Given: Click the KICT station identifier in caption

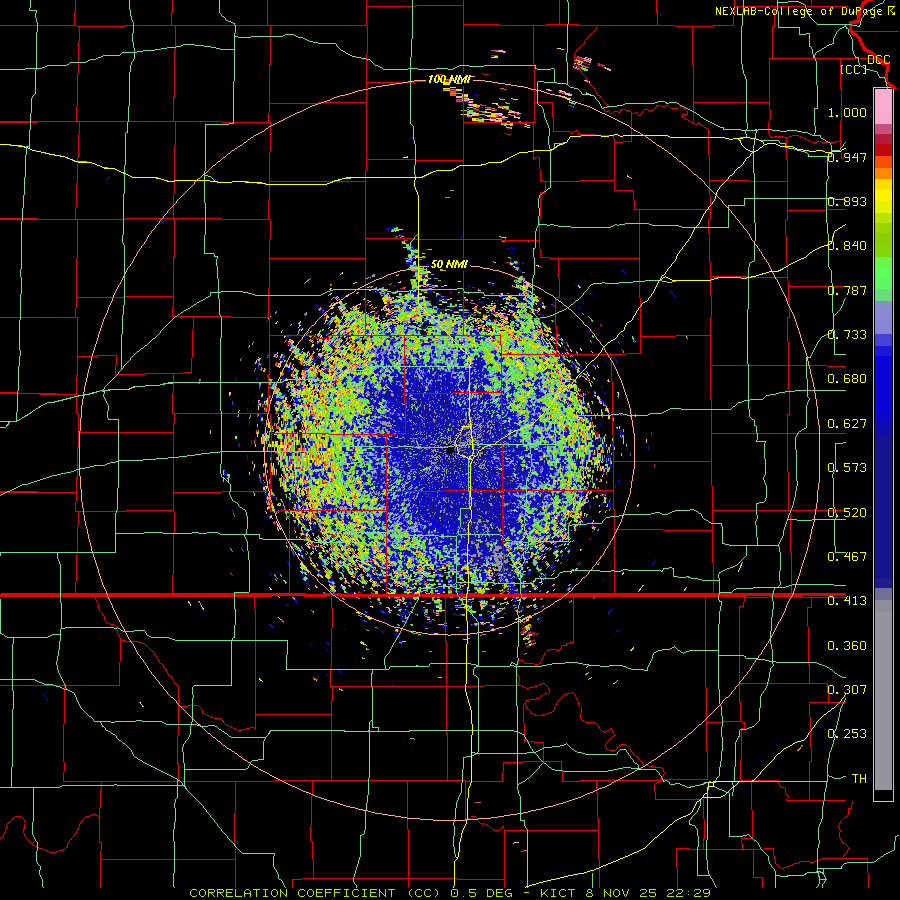Looking at the screenshot, I should (557, 893).
